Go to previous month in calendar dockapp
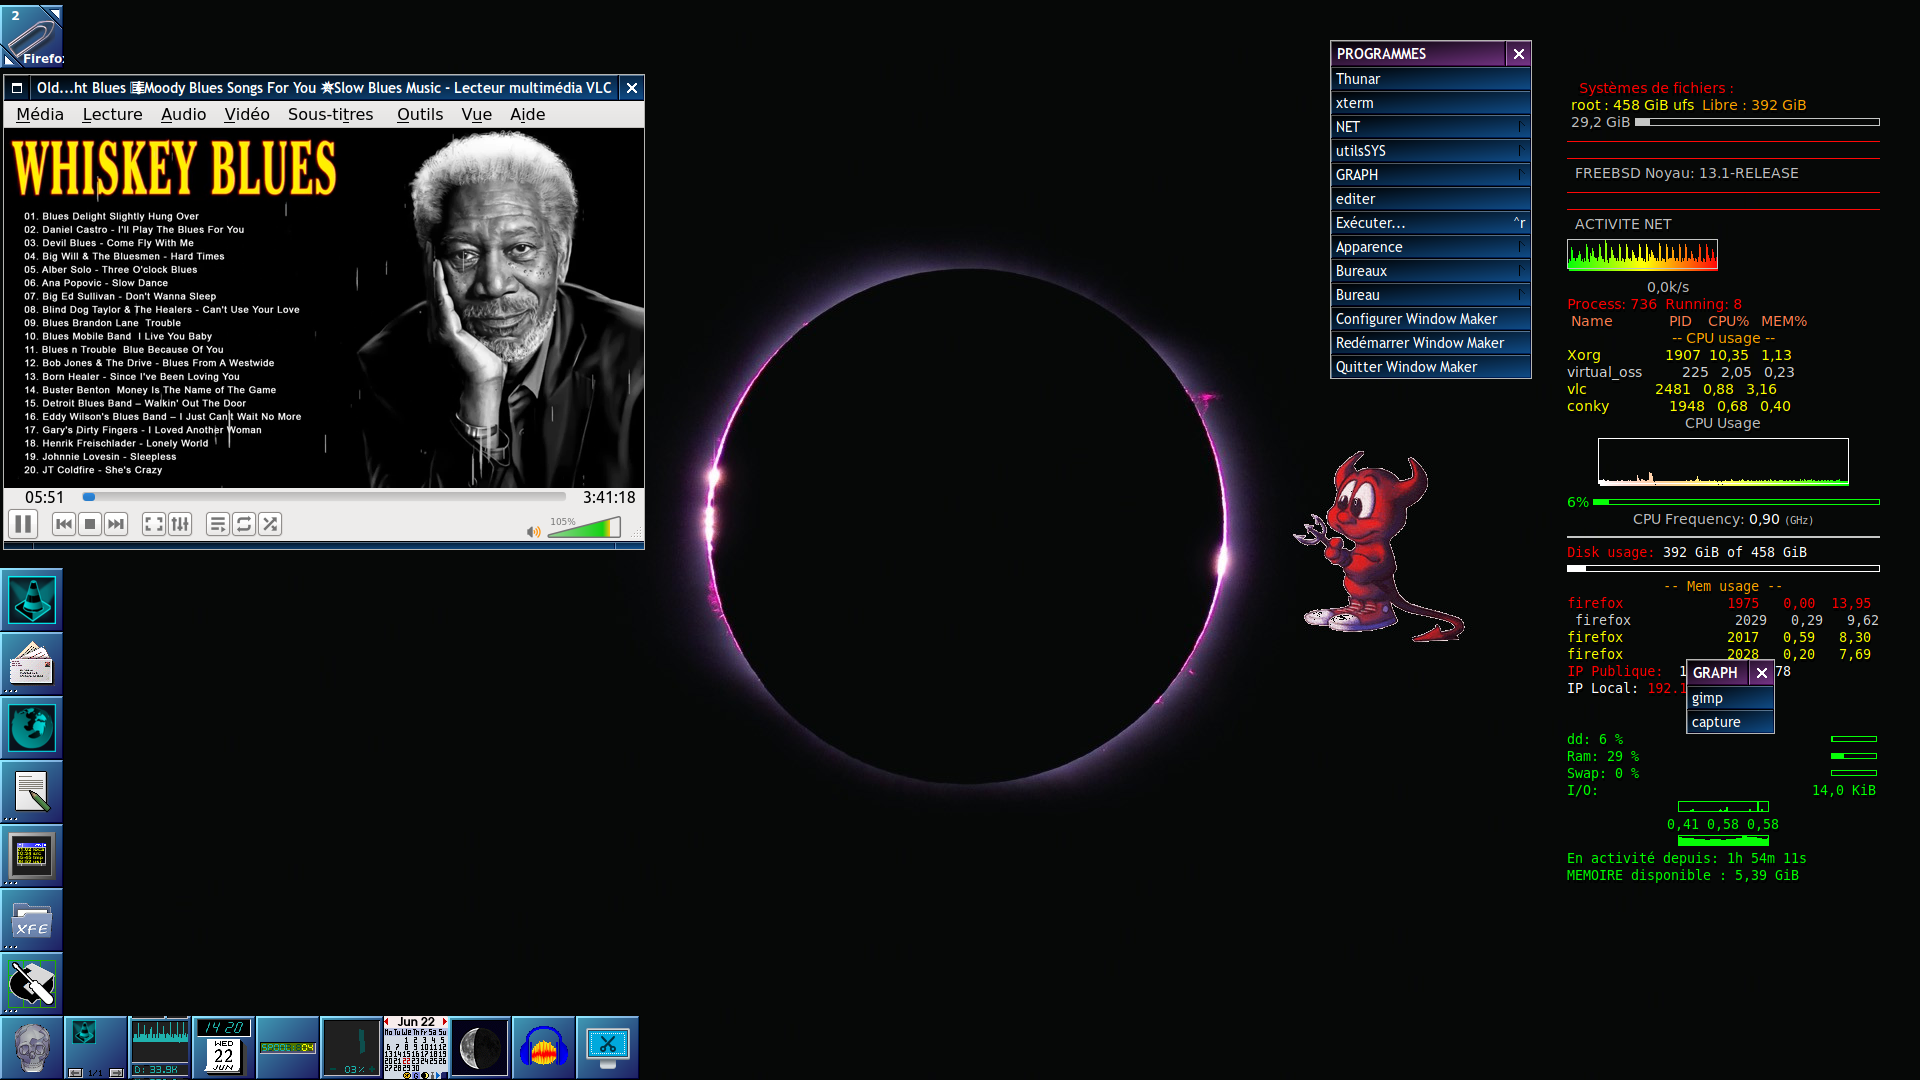 [x=388, y=1022]
